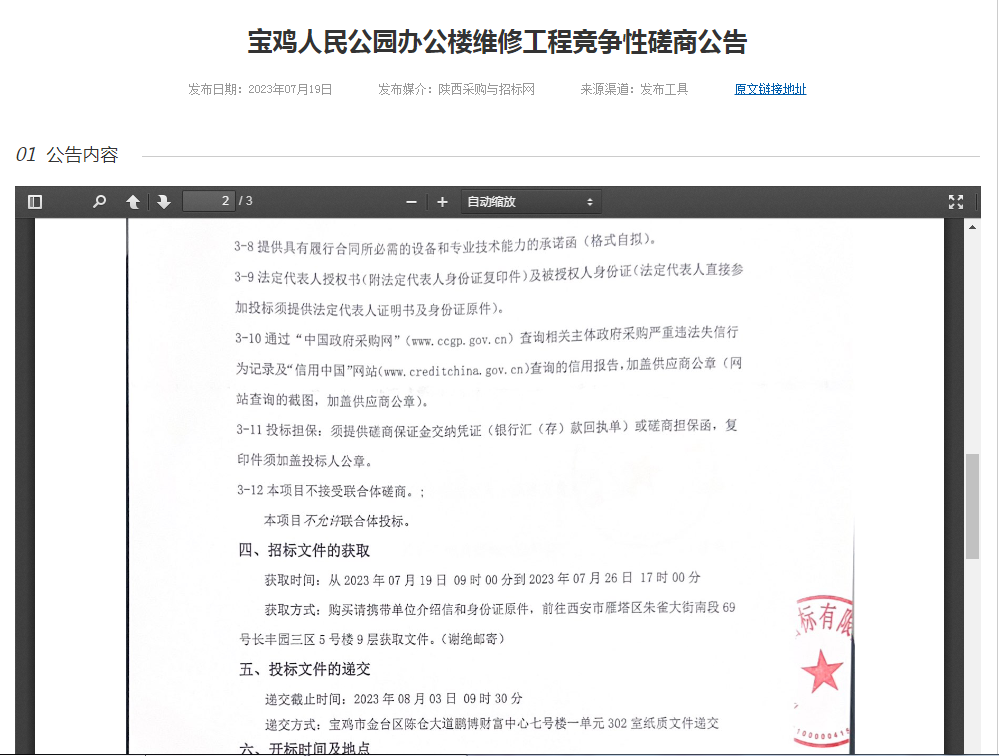The image size is (999, 756).
Task: Click the line starting with 递交方式
Action: click(x=492, y=724)
